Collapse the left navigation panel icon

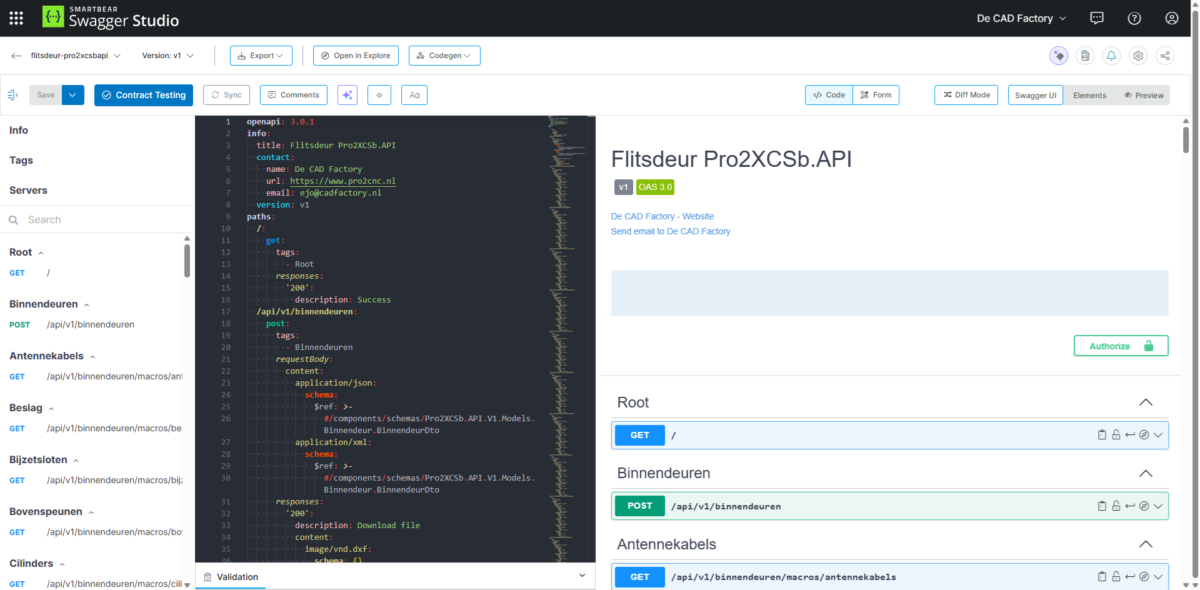[x=13, y=95]
